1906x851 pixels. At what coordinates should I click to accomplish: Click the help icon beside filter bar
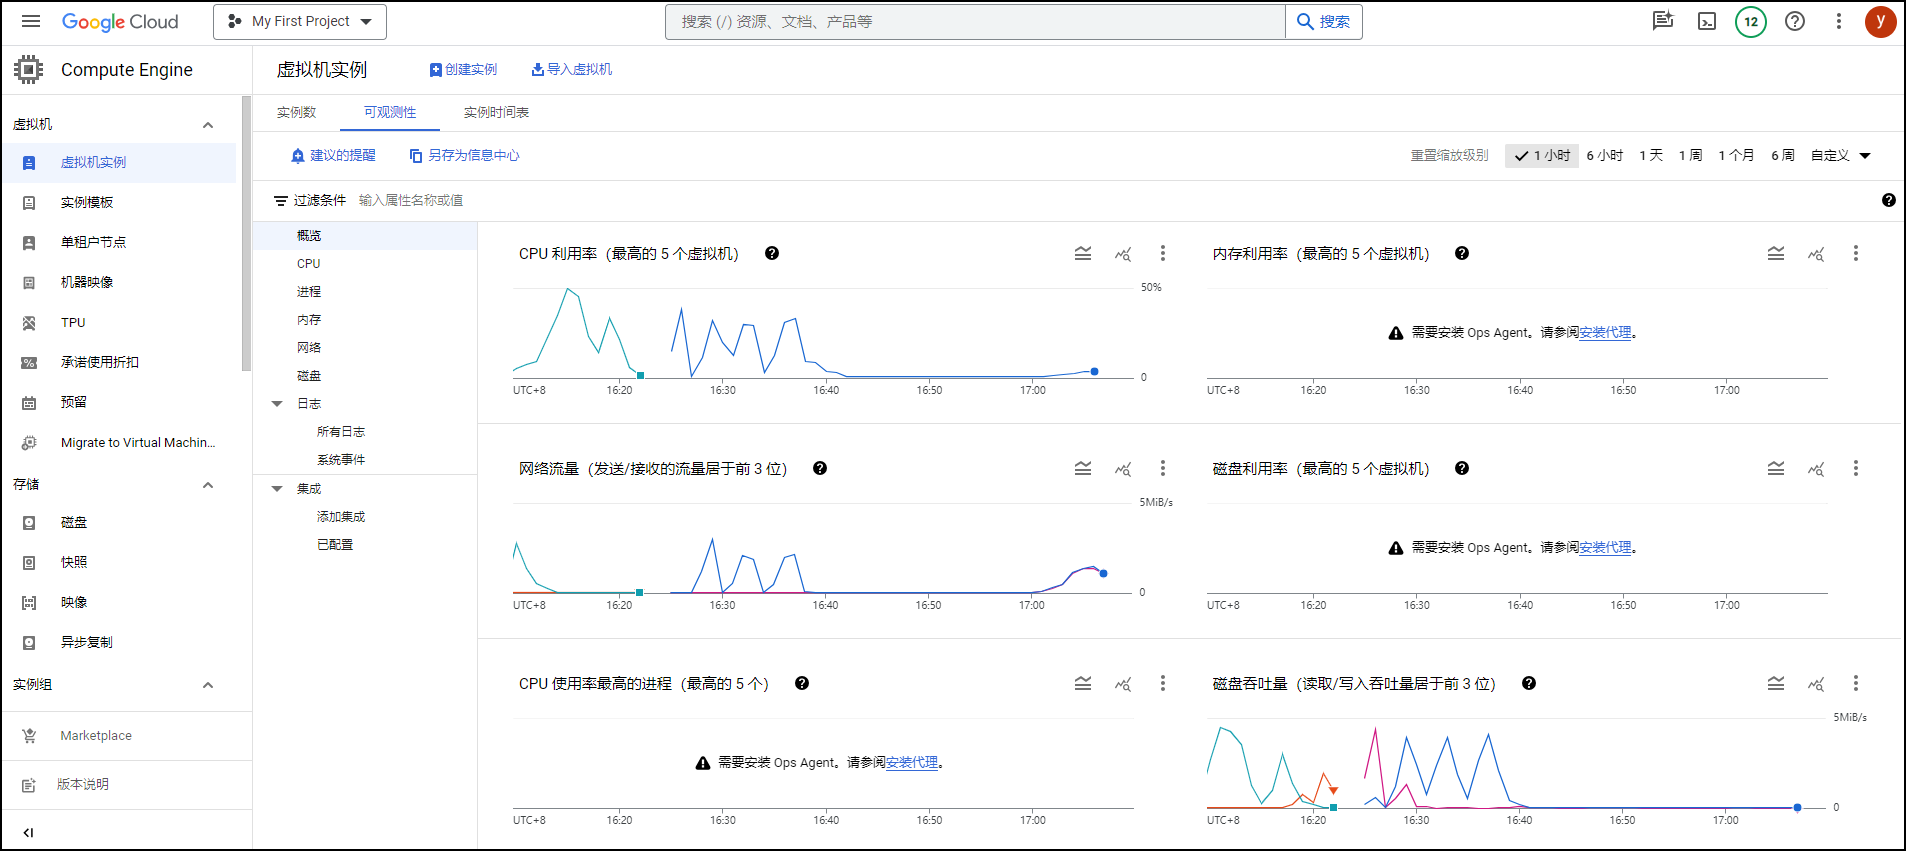click(1889, 200)
